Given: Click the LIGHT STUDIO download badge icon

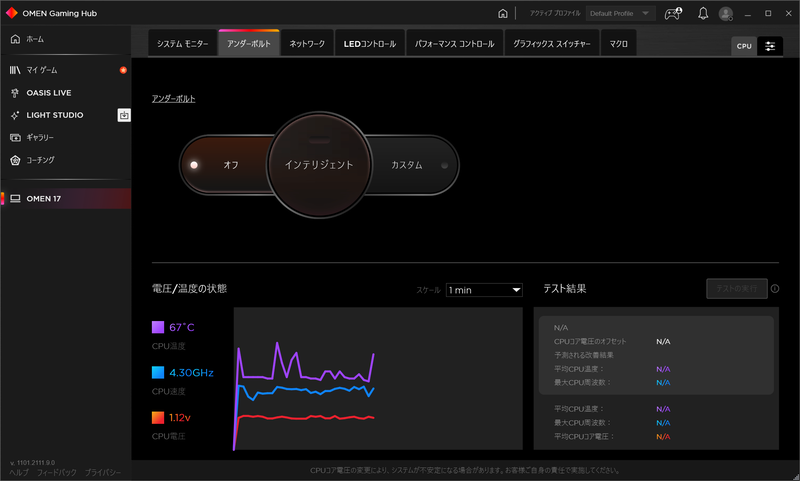Looking at the screenshot, I should (x=123, y=115).
